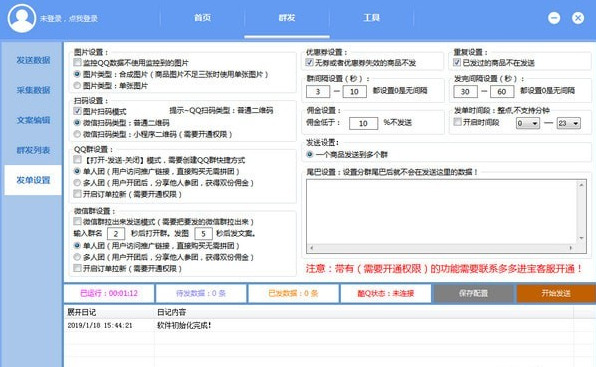
Task: Switch to the 首页 tab
Action: coord(202,18)
